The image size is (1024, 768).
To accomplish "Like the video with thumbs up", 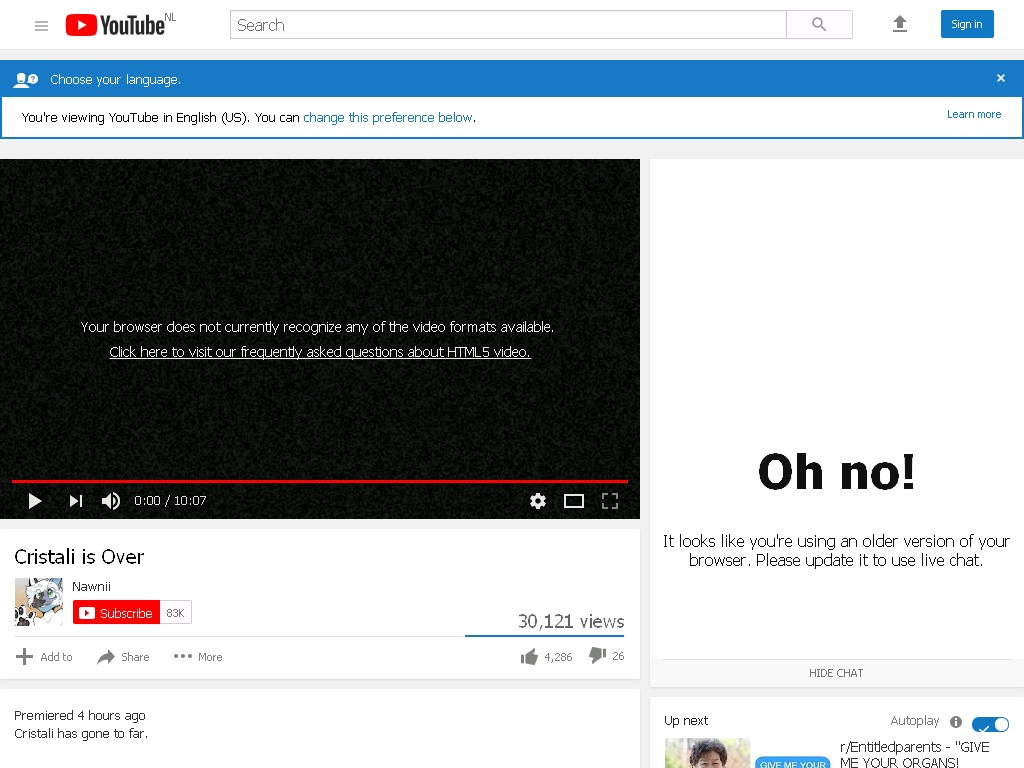I will click(x=546, y=656).
